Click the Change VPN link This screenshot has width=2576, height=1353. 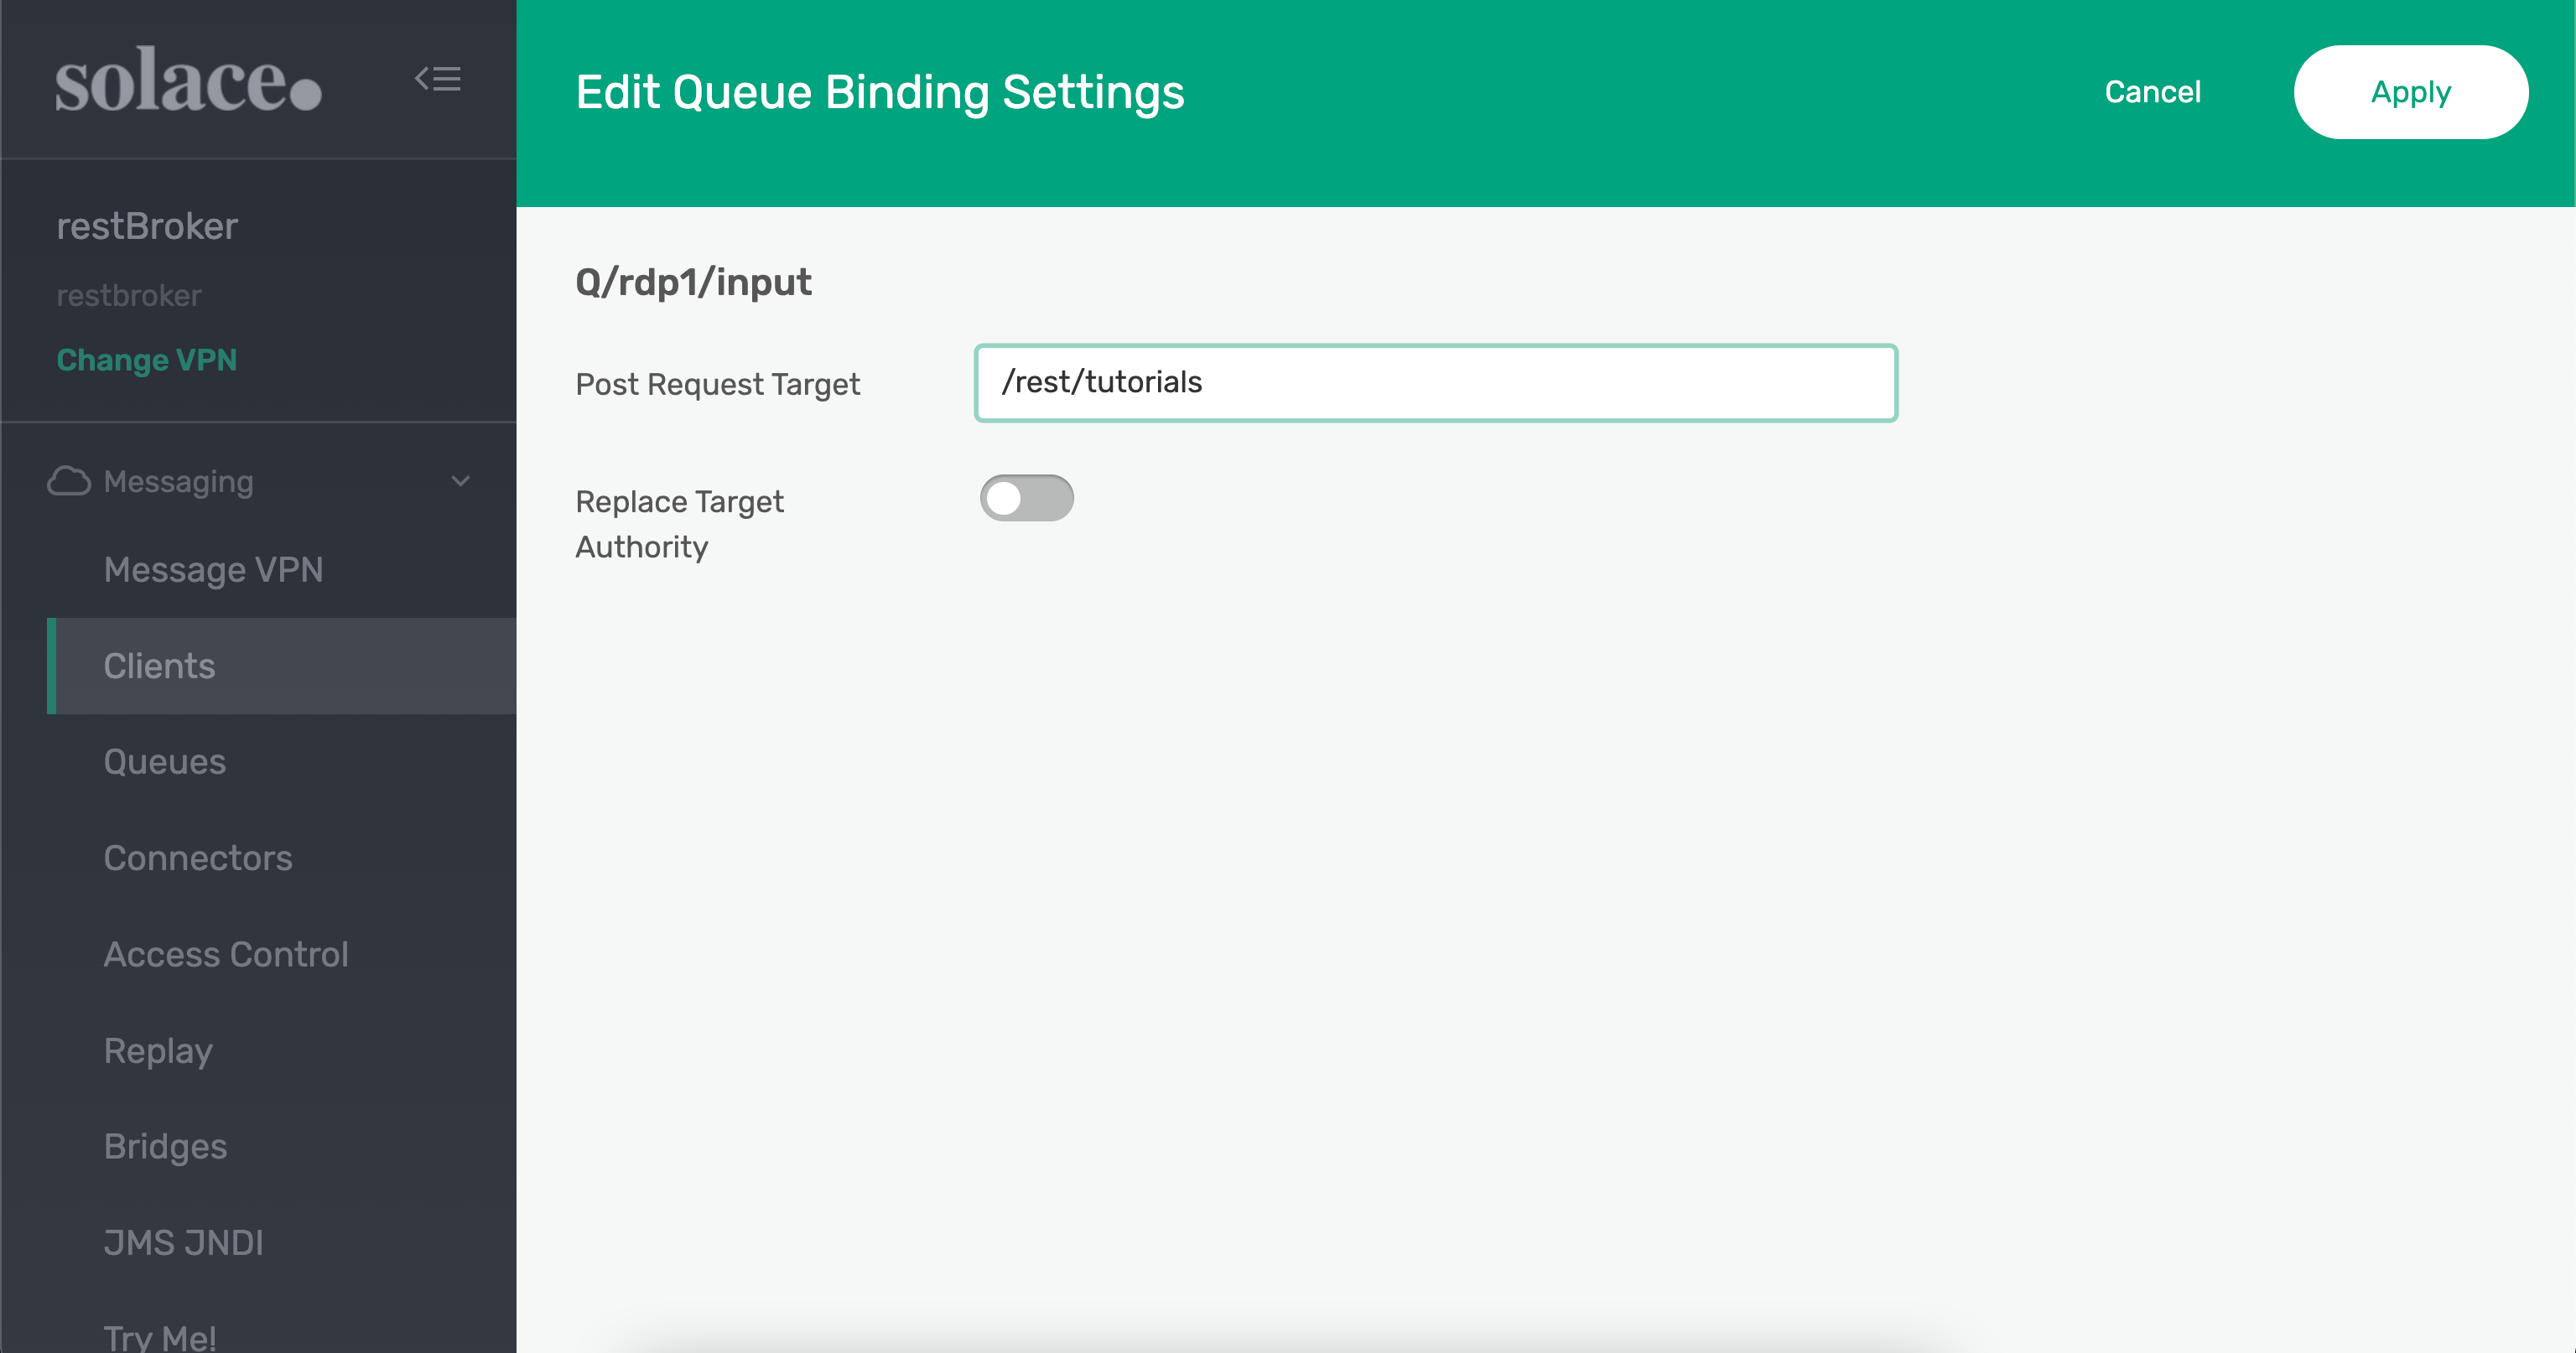coord(147,360)
